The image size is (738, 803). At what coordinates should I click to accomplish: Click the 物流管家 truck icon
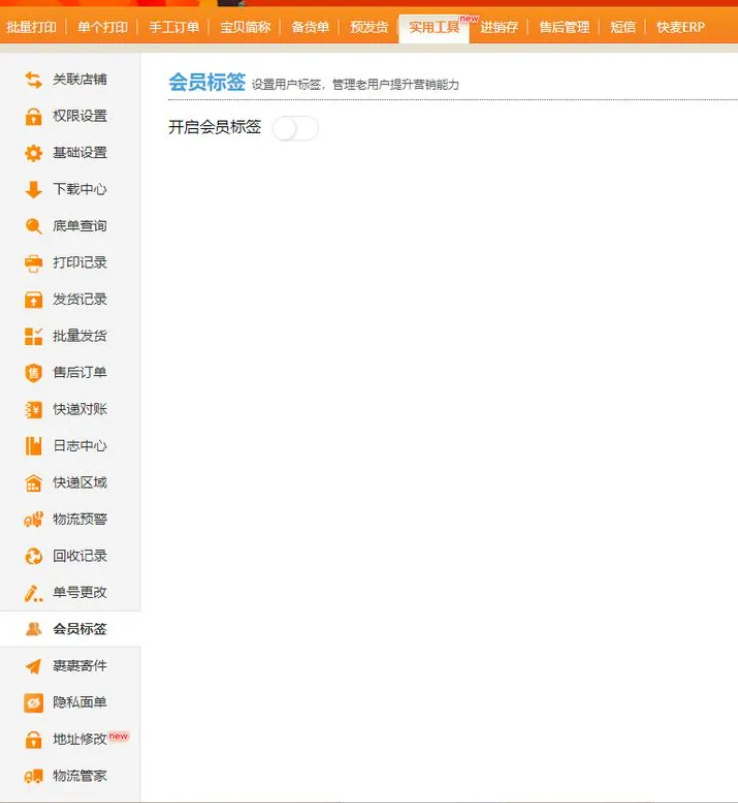click(x=33, y=776)
